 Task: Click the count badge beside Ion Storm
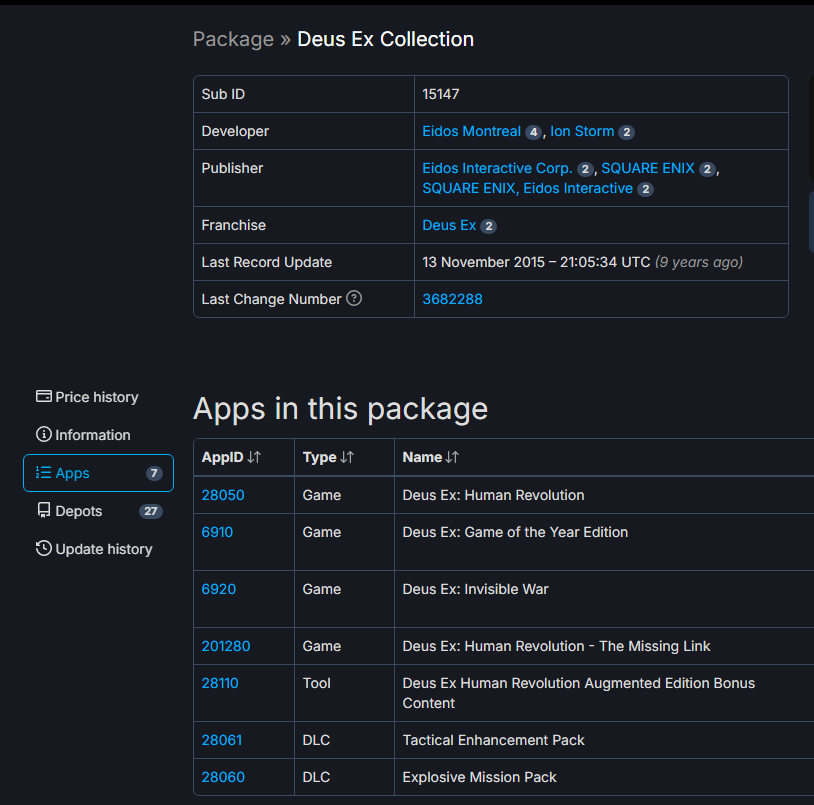(x=627, y=132)
